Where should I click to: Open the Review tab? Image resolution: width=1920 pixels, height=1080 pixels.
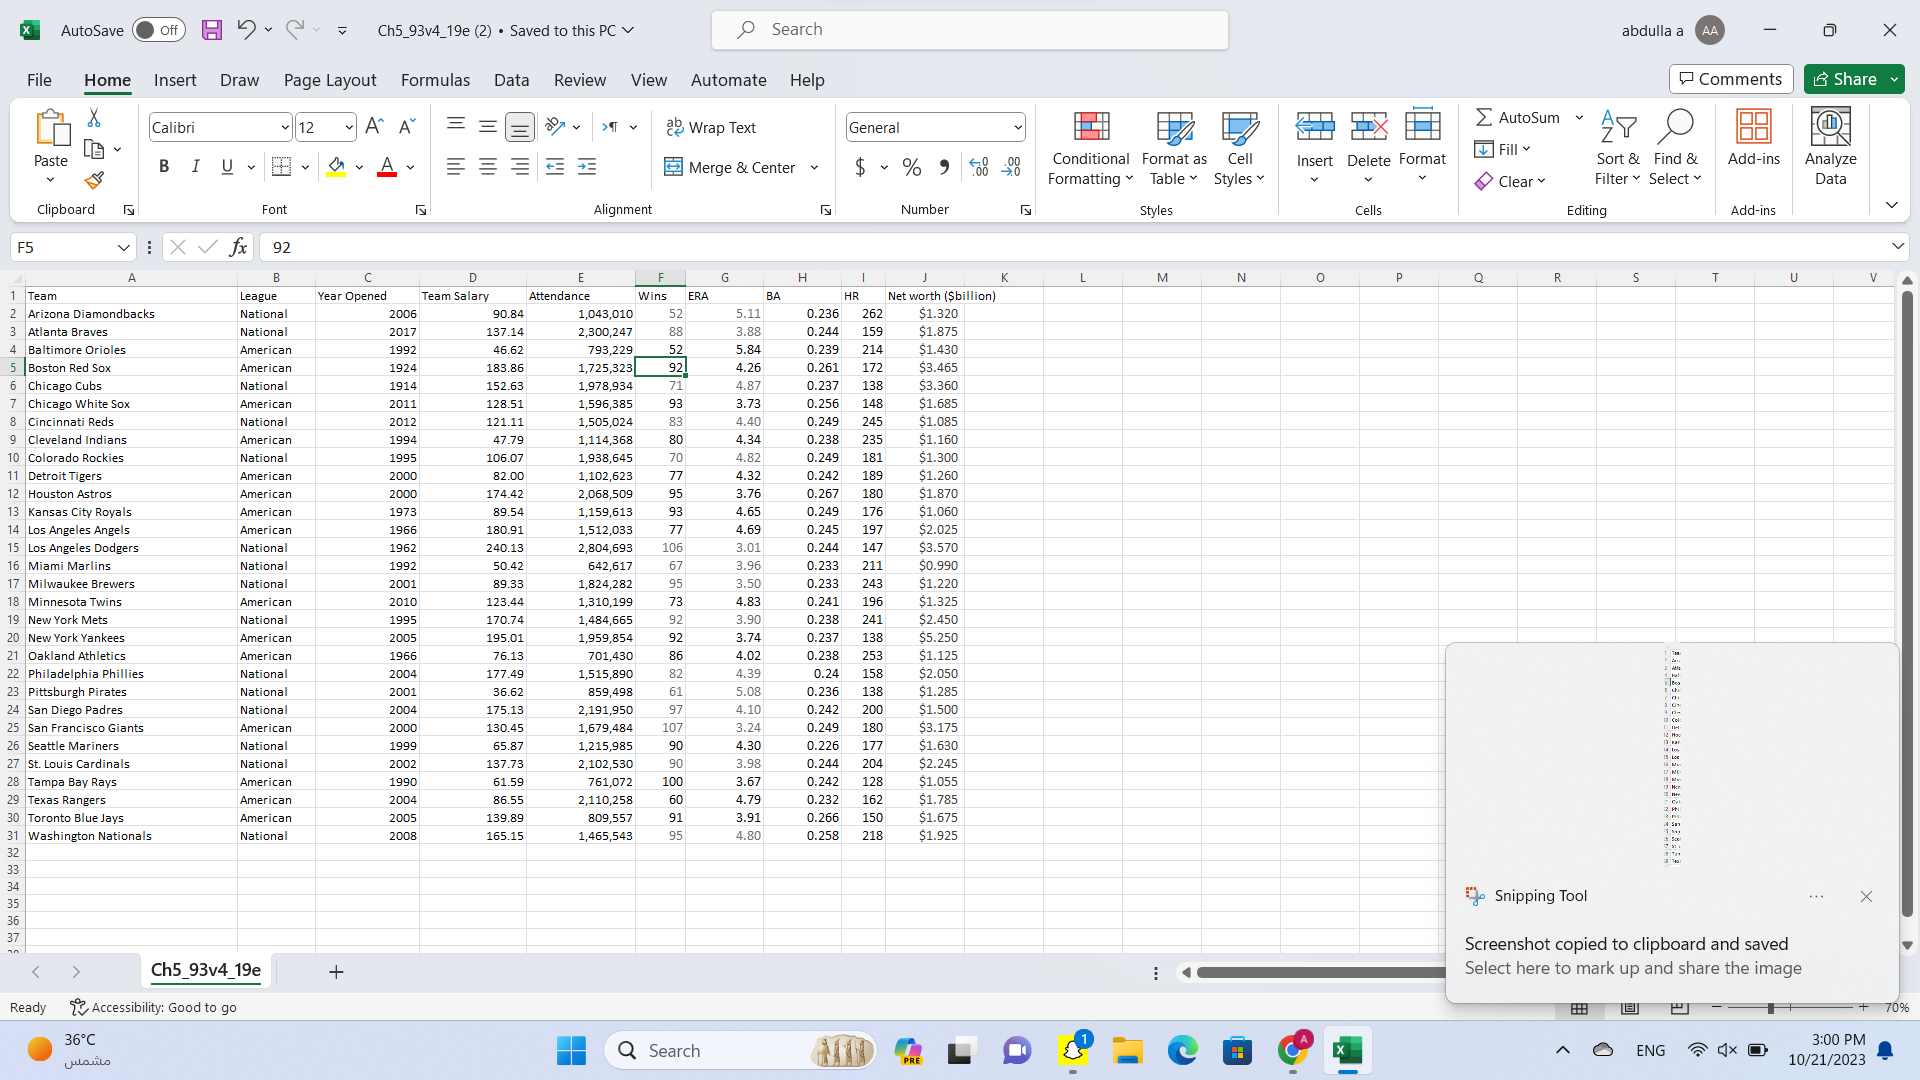[580, 80]
